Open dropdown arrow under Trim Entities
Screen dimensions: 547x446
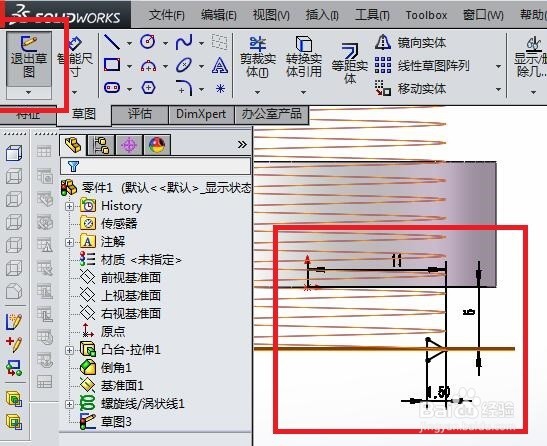(257, 92)
